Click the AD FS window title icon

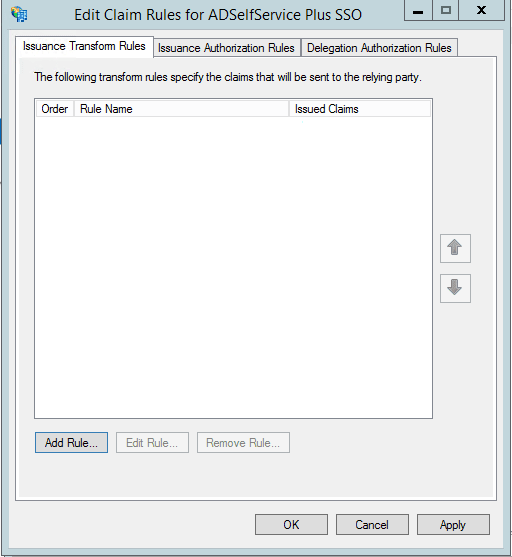tap(19, 14)
